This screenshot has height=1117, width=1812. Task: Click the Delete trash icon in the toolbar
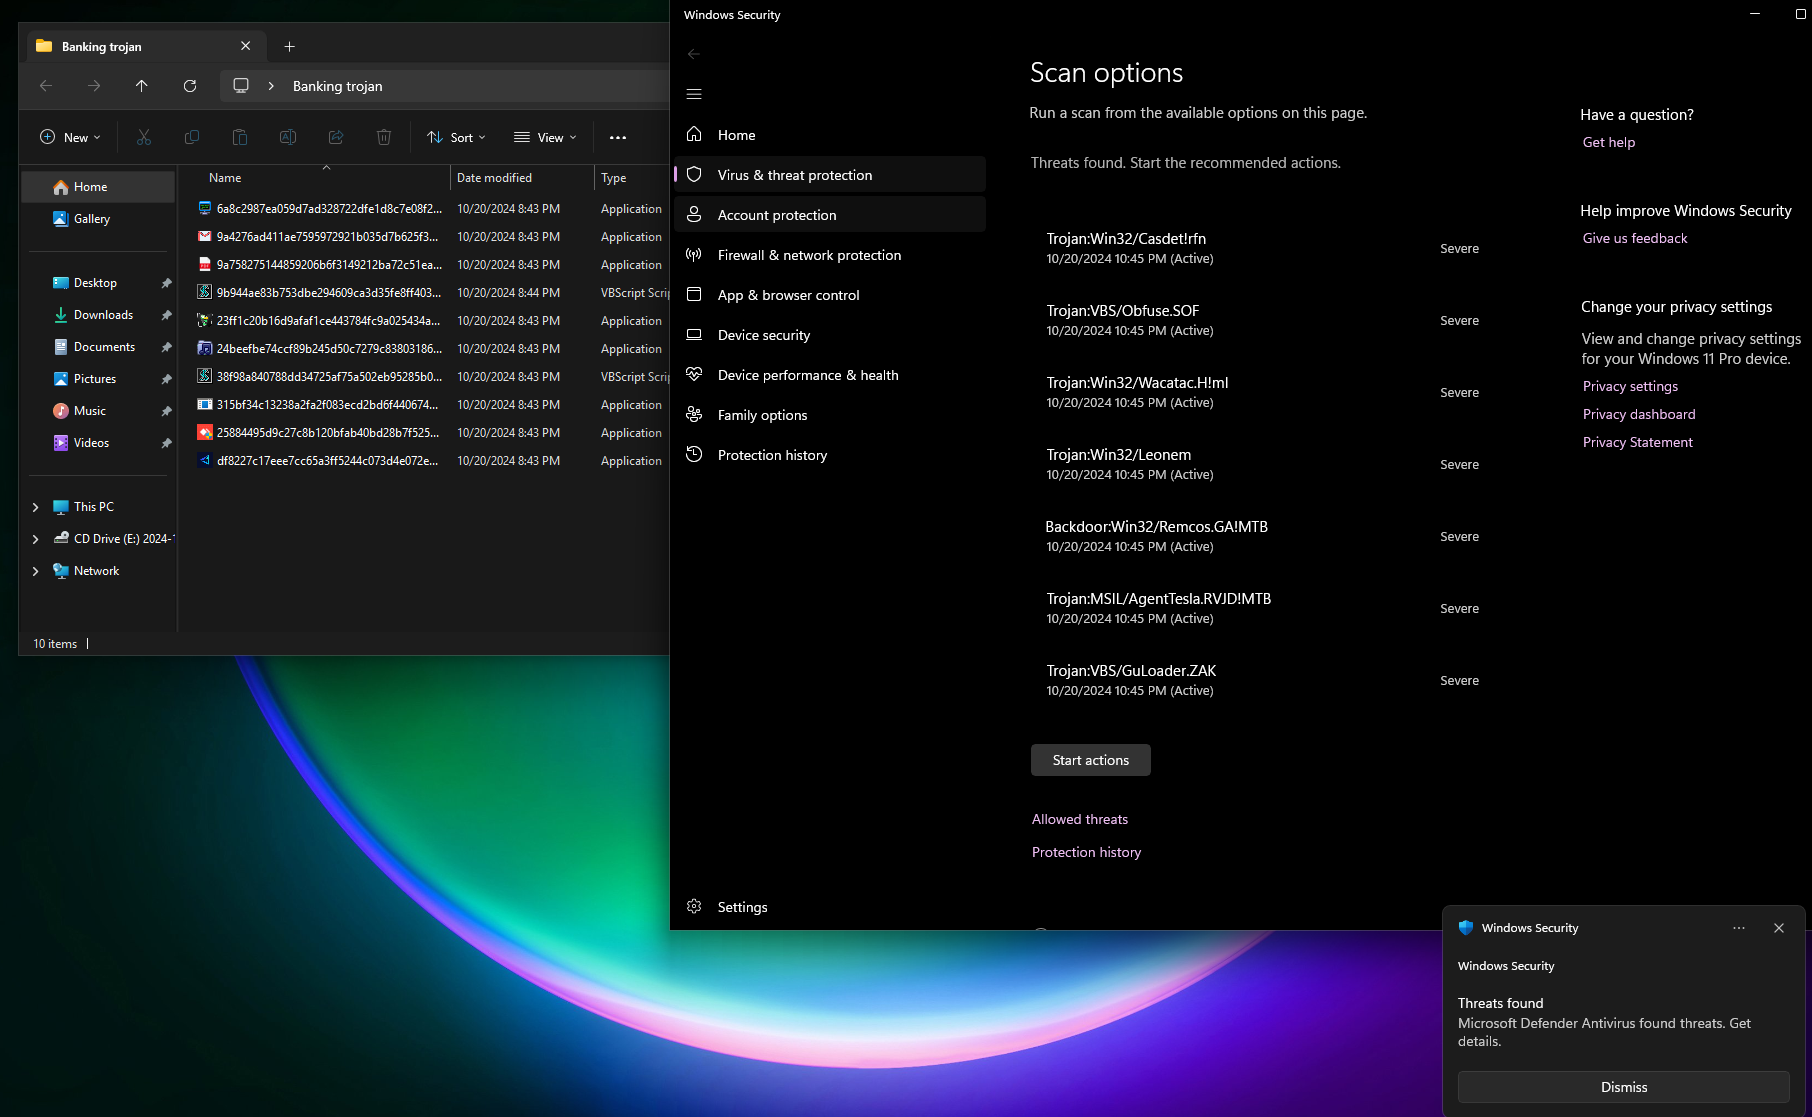tap(384, 137)
